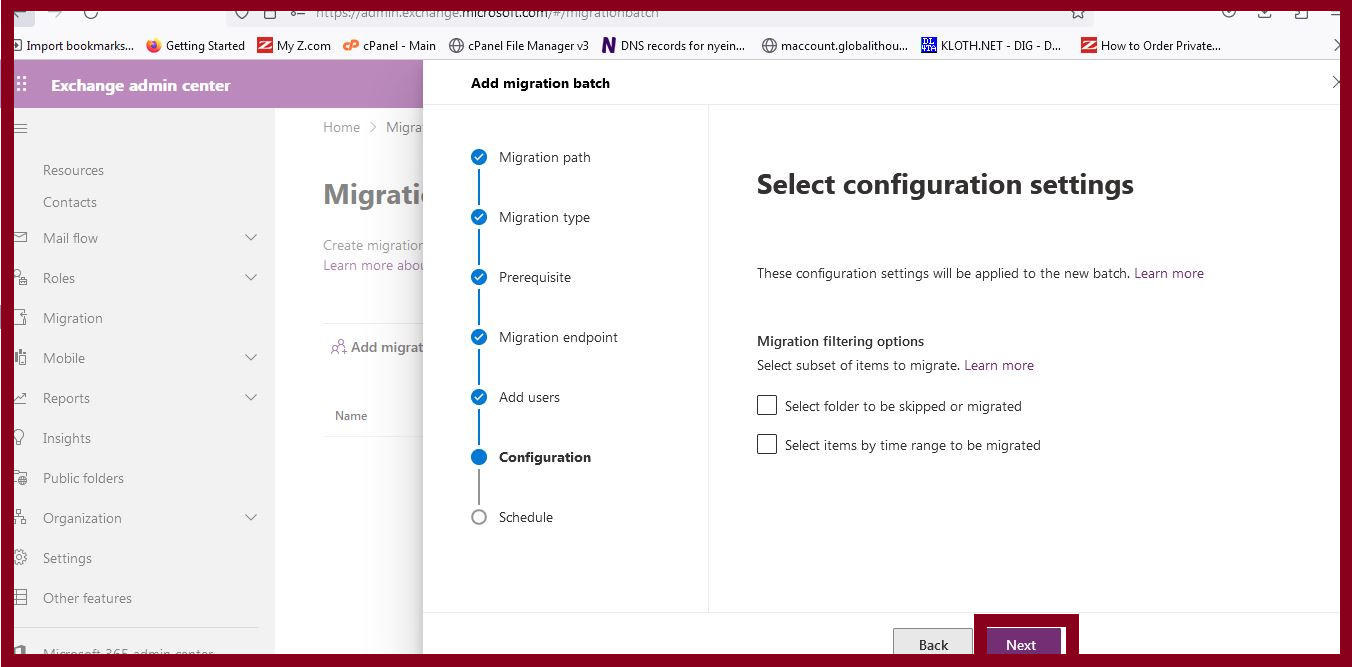Click the Back button
The width and height of the screenshot is (1352, 667).
[x=933, y=642]
